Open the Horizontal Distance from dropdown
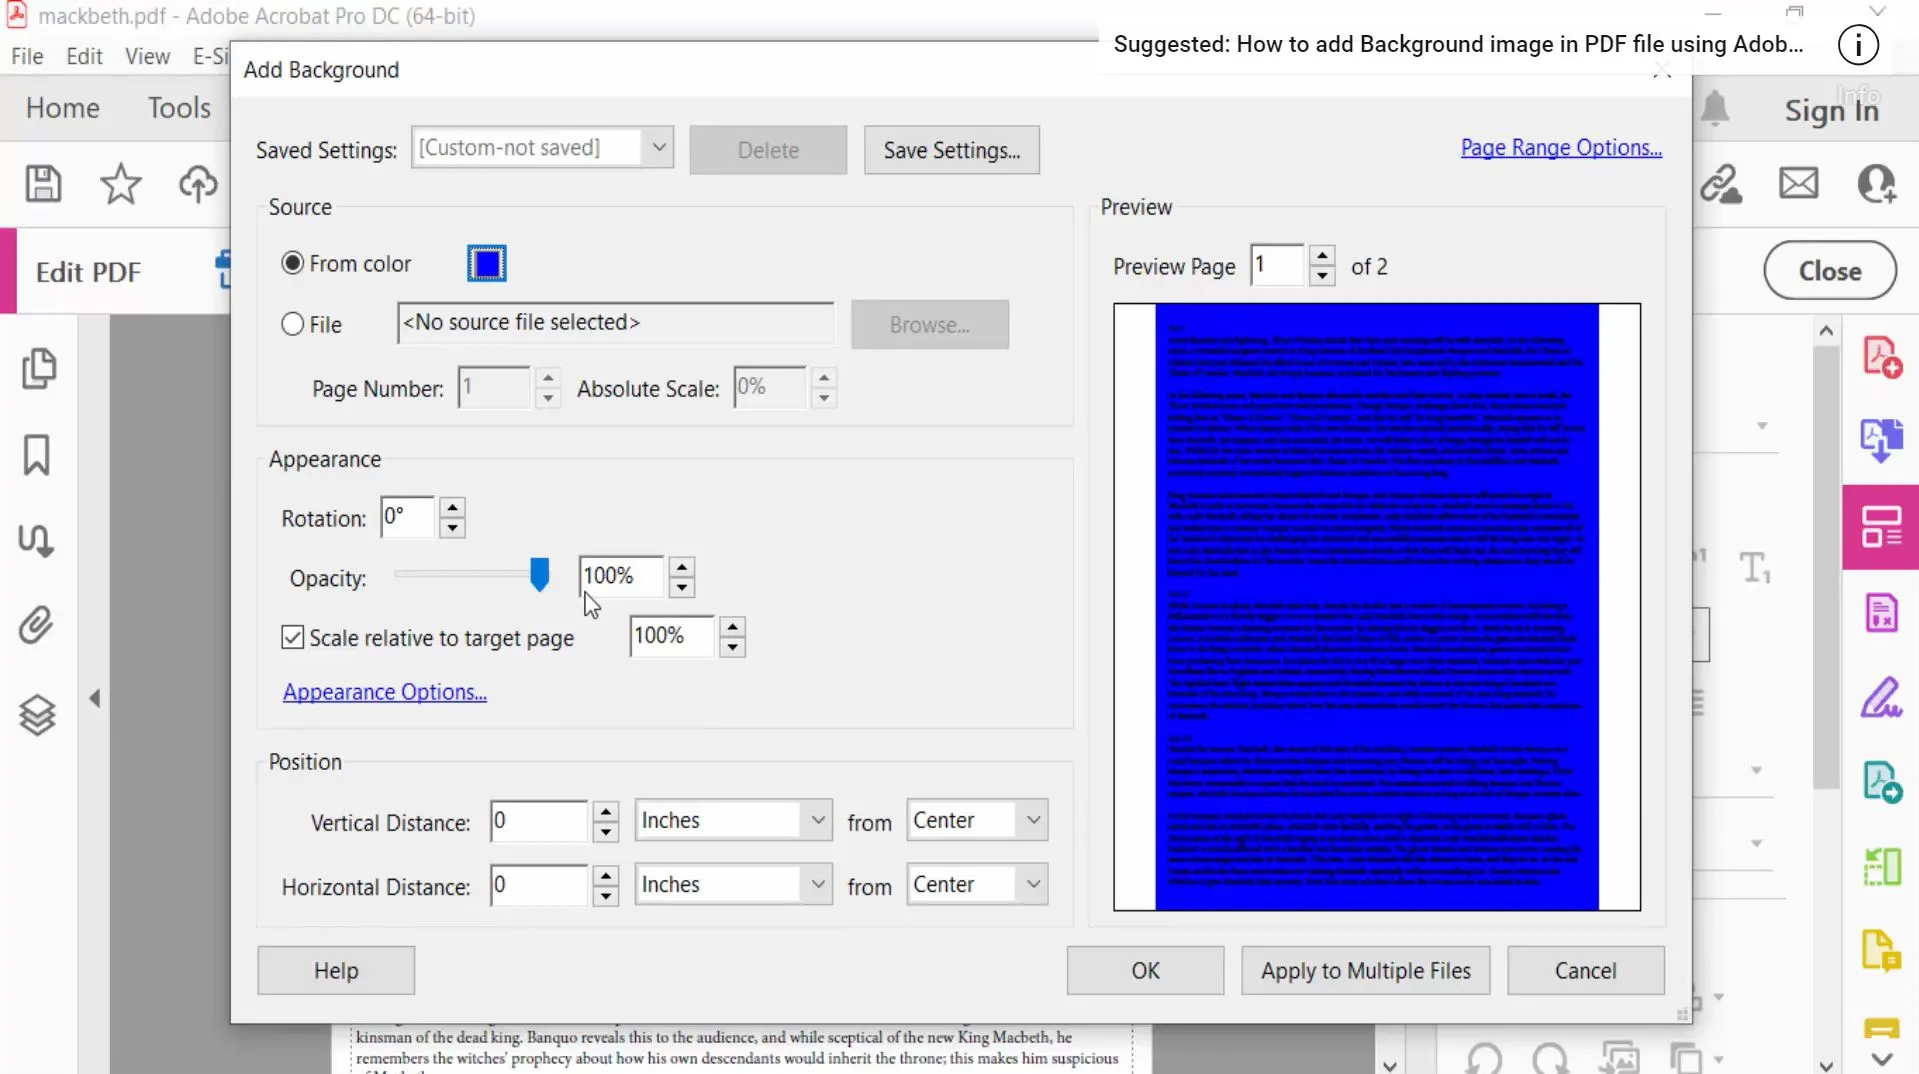Viewport: 1919px width, 1074px height. pos(1031,884)
